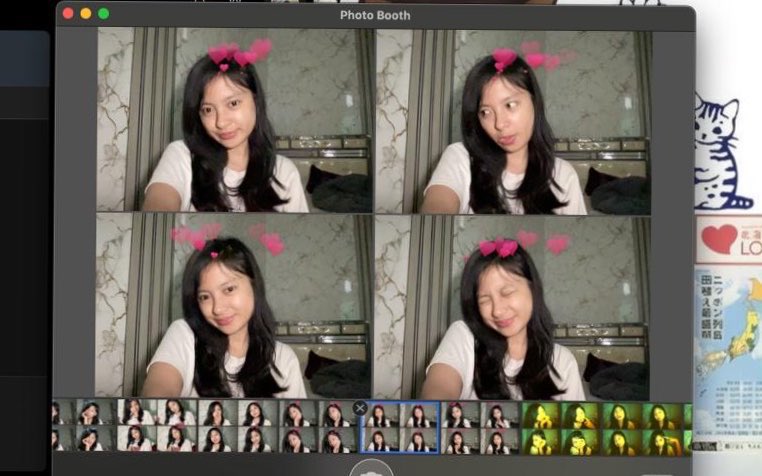Select the thumbnail just before the blue-outlined one
Viewport: 762px width, 476px height.
coord(319,428)
